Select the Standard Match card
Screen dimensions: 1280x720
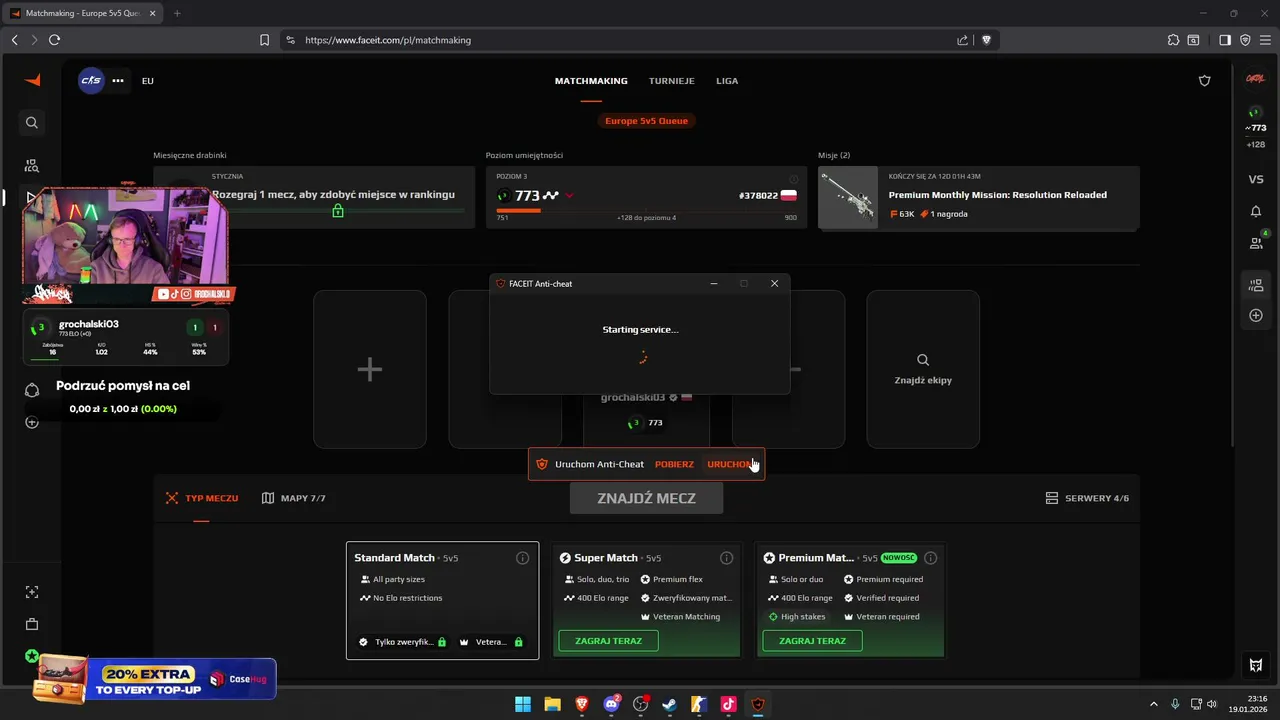click(442, 600)
